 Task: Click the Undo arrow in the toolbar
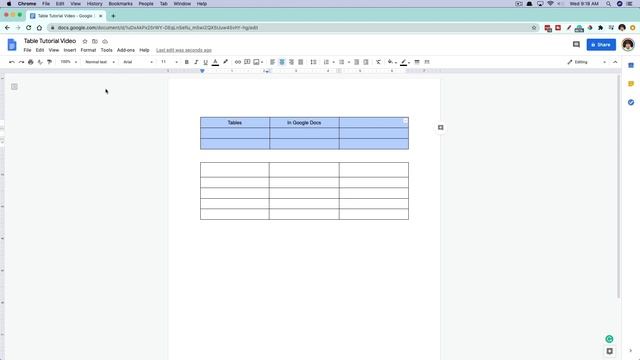click(x=11, y=62)
